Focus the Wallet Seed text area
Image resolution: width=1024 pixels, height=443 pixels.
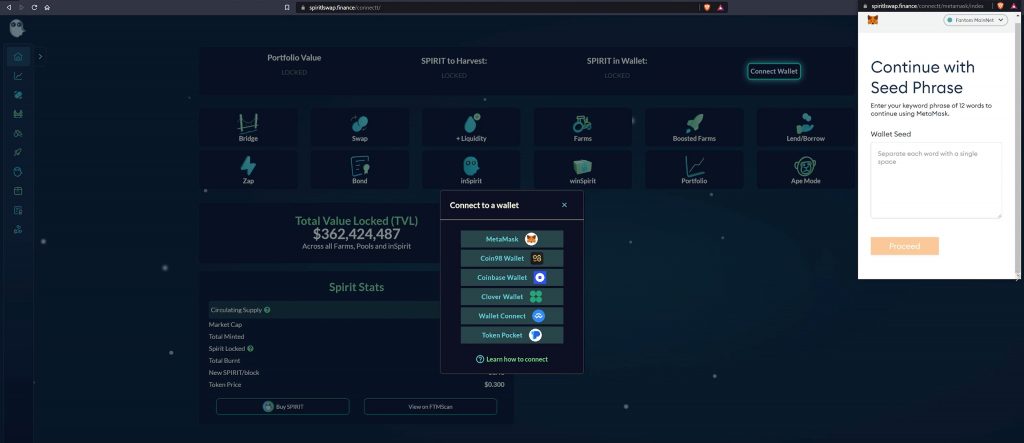(x=936, y=180)
